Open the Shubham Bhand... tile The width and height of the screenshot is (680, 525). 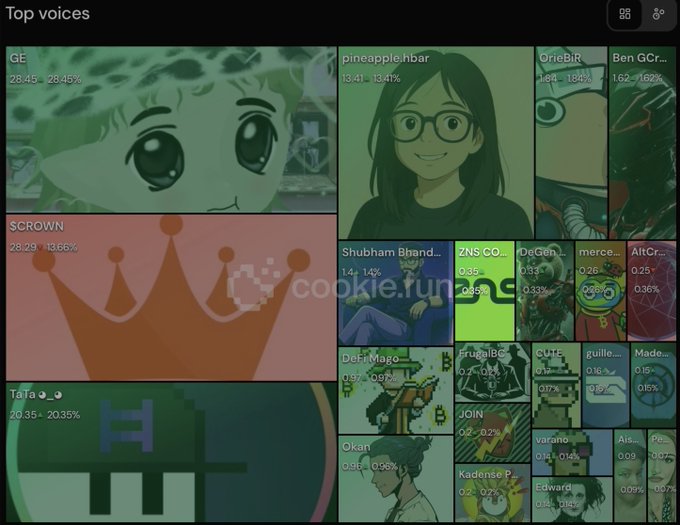396,293
